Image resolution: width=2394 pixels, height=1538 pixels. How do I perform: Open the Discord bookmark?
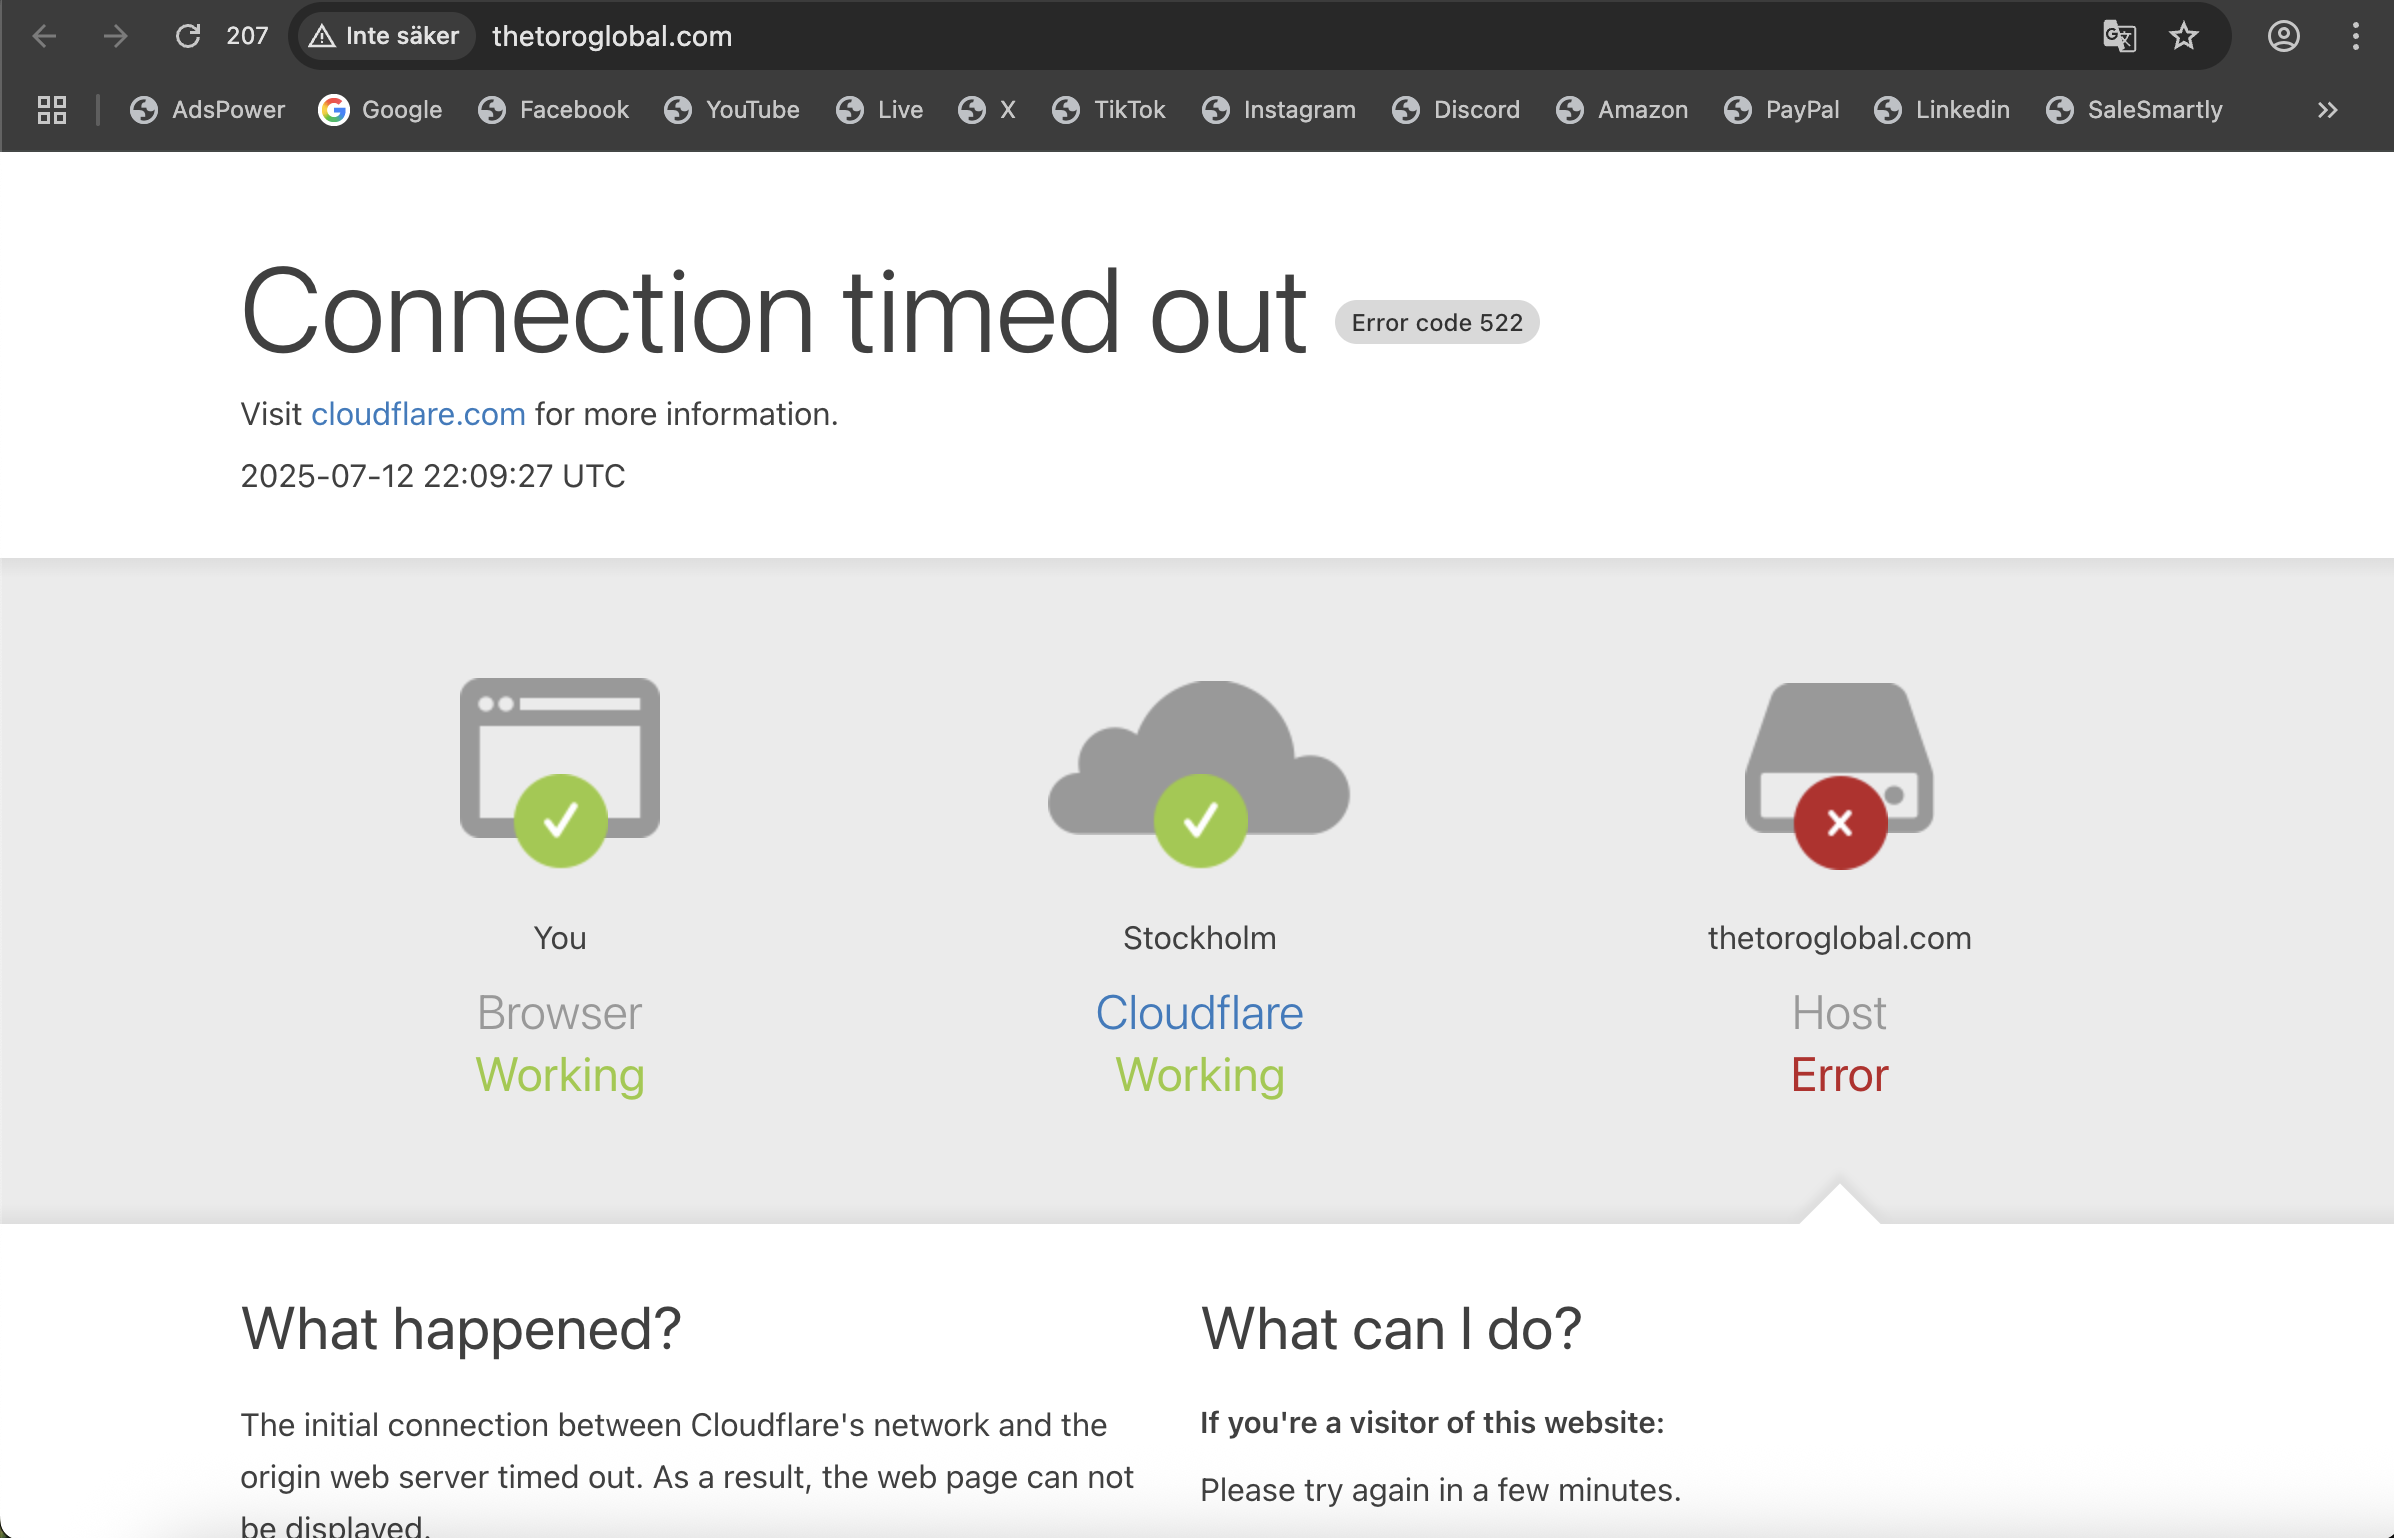point(1456,110)
